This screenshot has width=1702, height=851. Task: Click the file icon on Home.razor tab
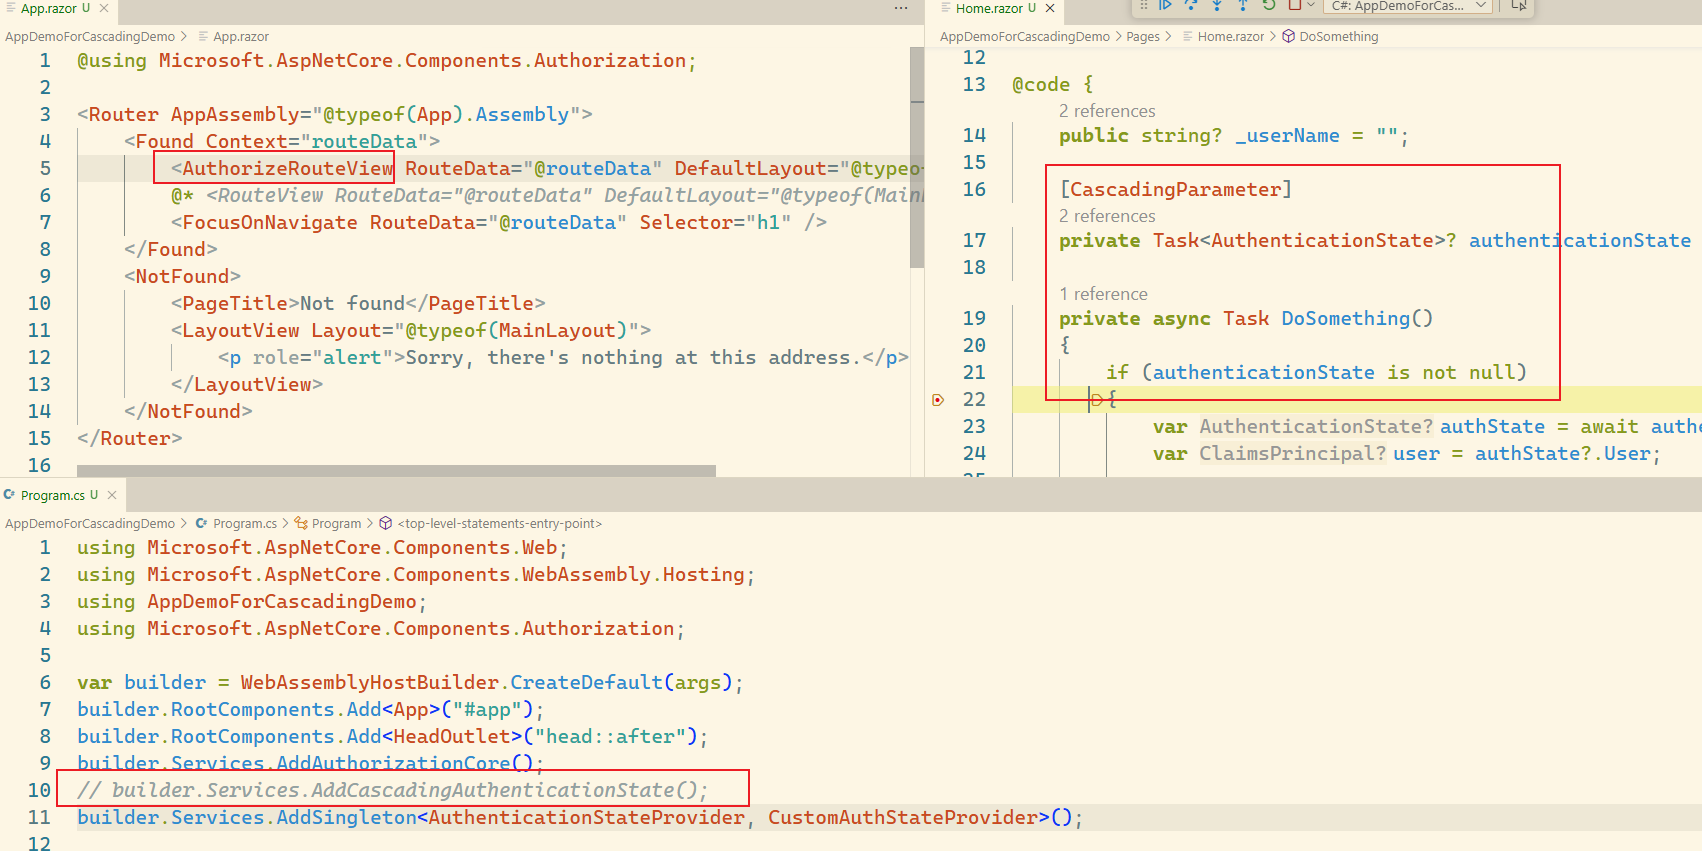tap(946, 8)
